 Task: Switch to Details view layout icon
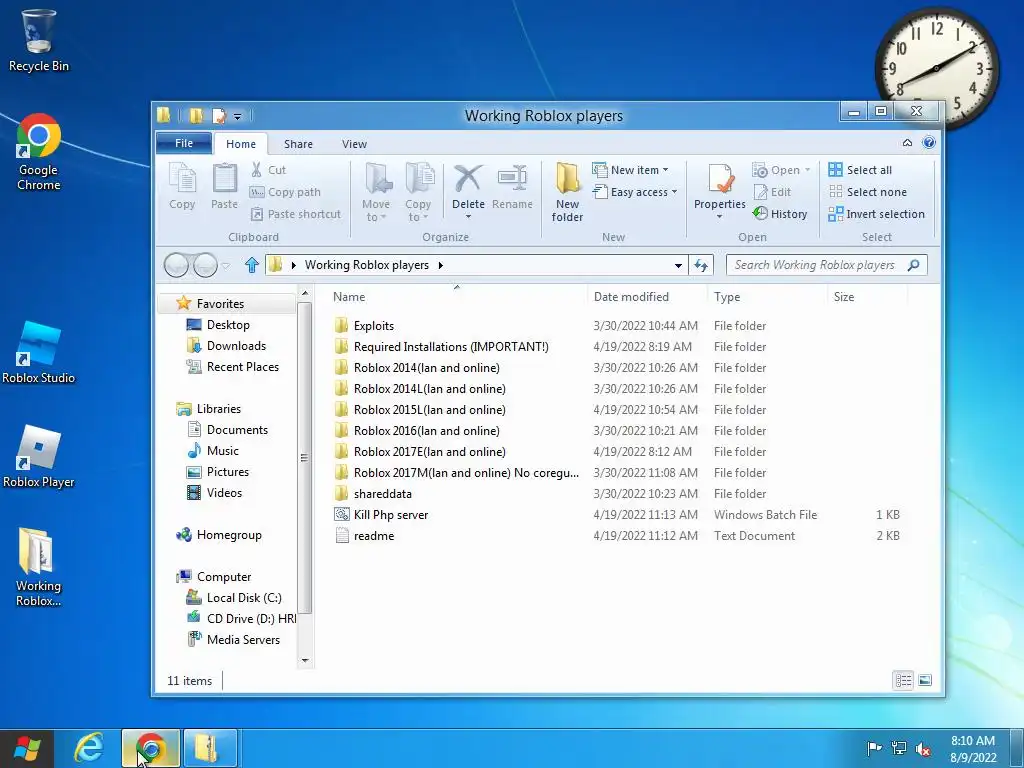click(x=903, y=680)
